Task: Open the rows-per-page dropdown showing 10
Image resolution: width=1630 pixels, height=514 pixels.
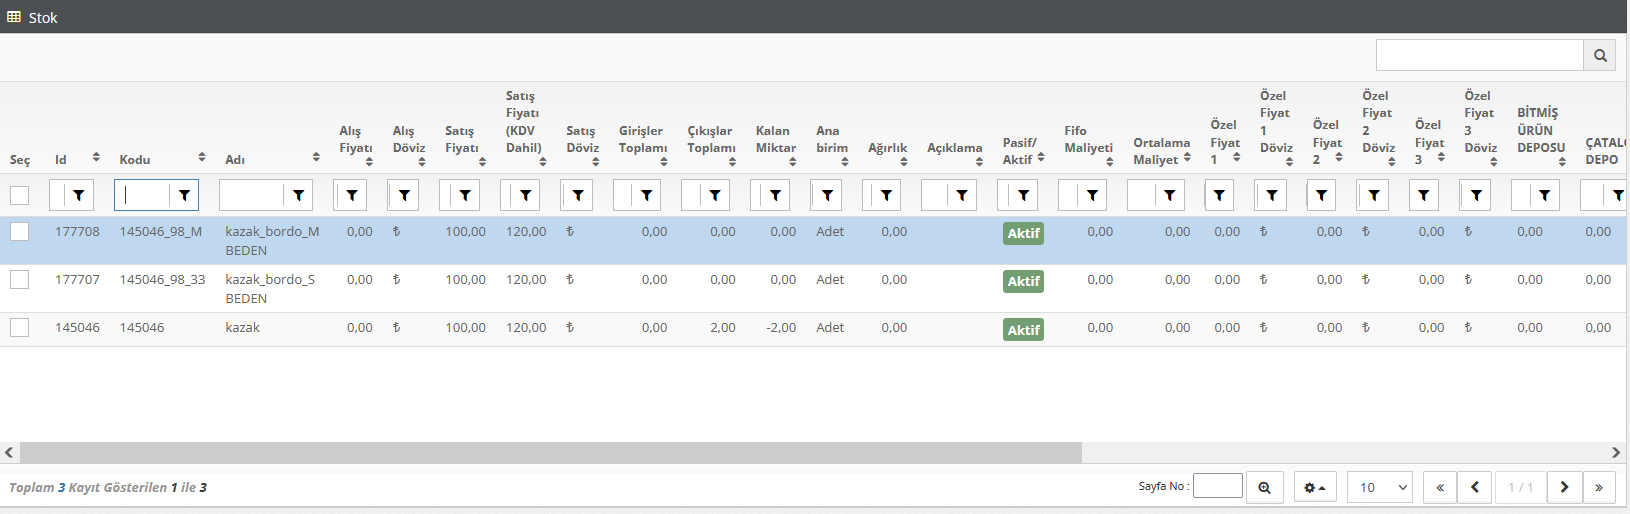Action: [x=1379, y=488]
